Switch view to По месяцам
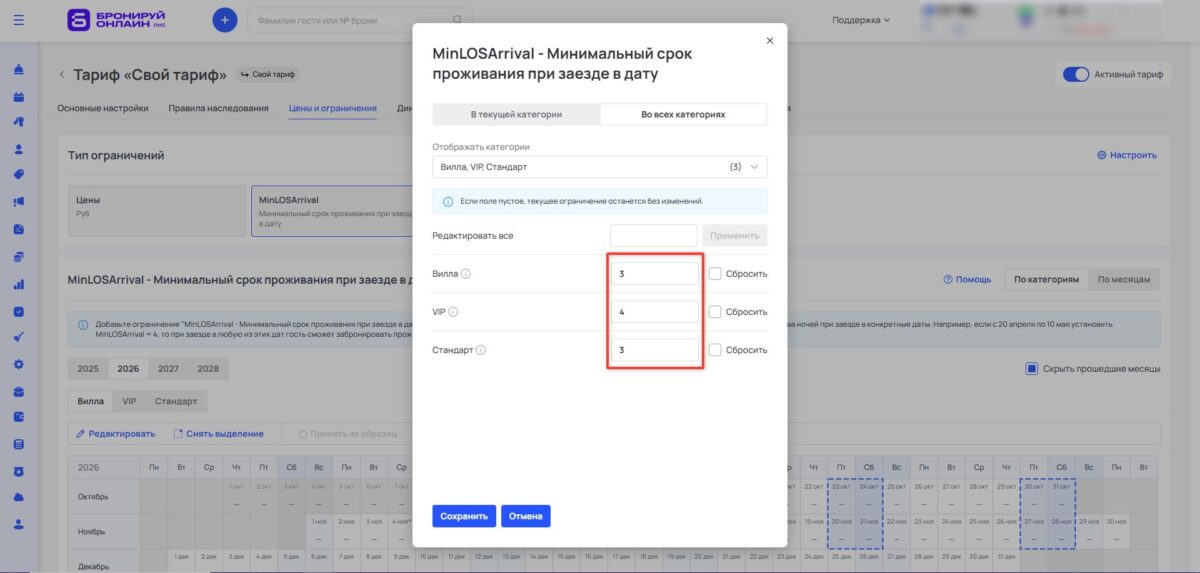The height and width of the screenshot is (573, 1200). (x=1124, y=280)
